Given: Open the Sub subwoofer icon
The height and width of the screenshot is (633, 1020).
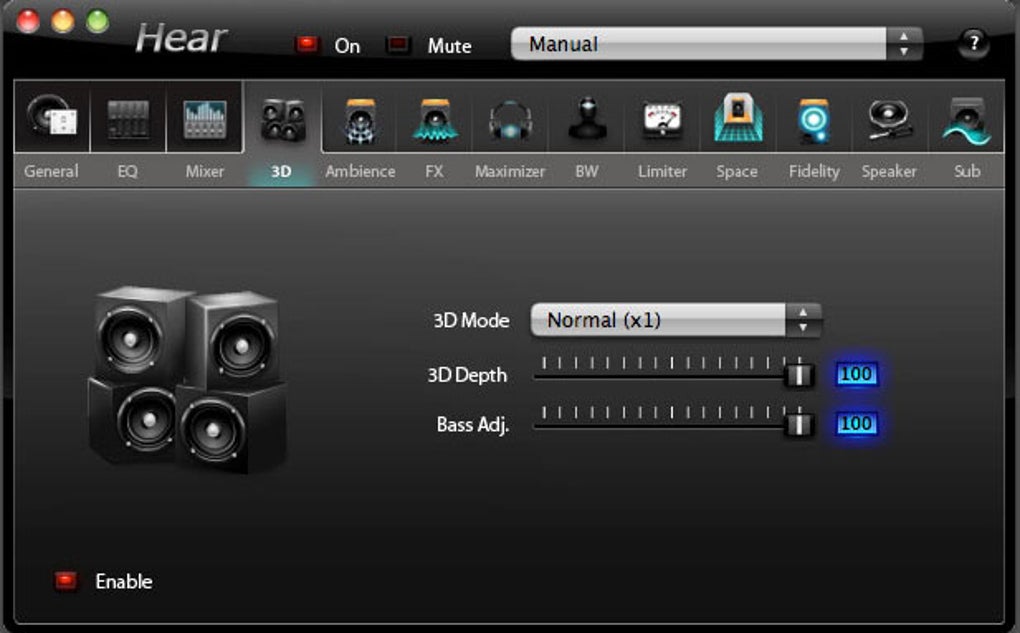Looking at the screenshot, I should point(967,121).
